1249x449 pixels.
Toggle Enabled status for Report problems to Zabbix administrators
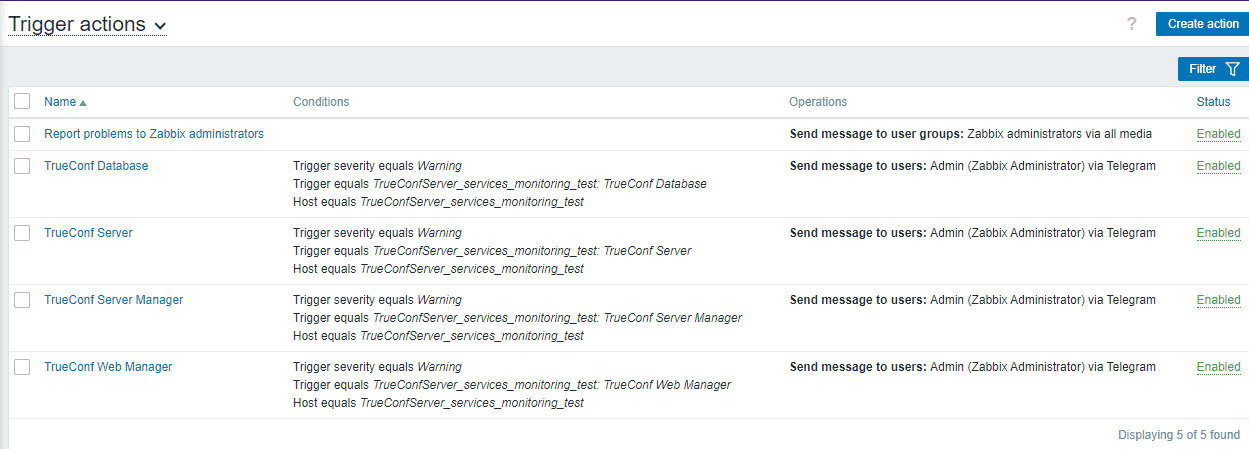coord(1219,134)
